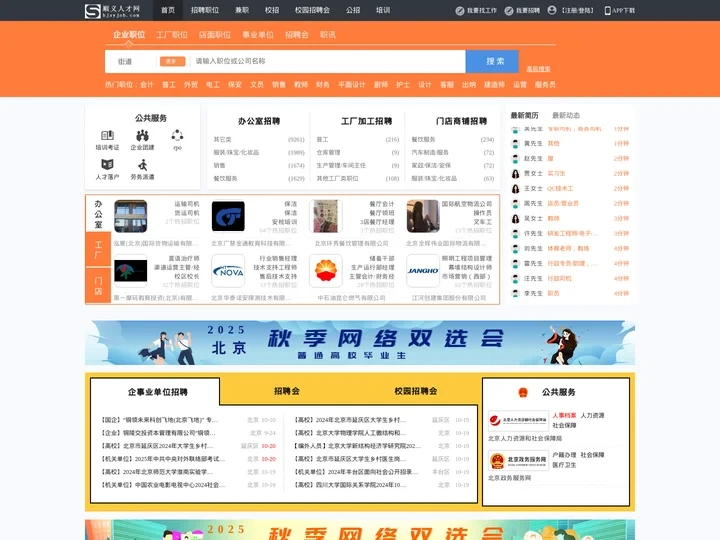Open 招聘职位 in top navigation
The image size is (720, 540).
205,10
